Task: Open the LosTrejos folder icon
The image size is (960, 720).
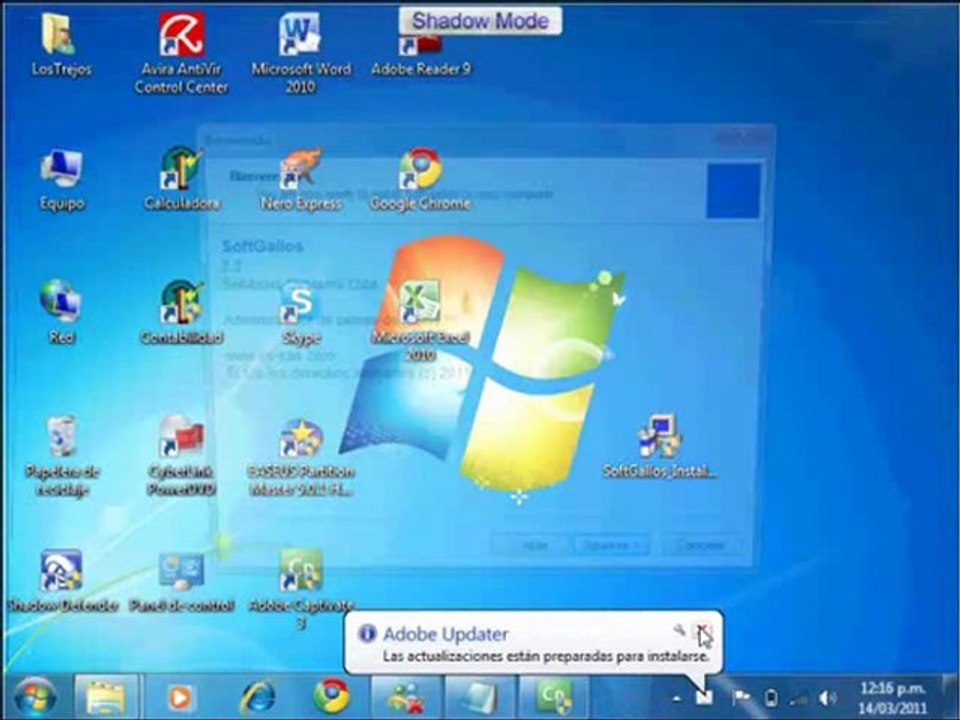Action: (61, 44)
